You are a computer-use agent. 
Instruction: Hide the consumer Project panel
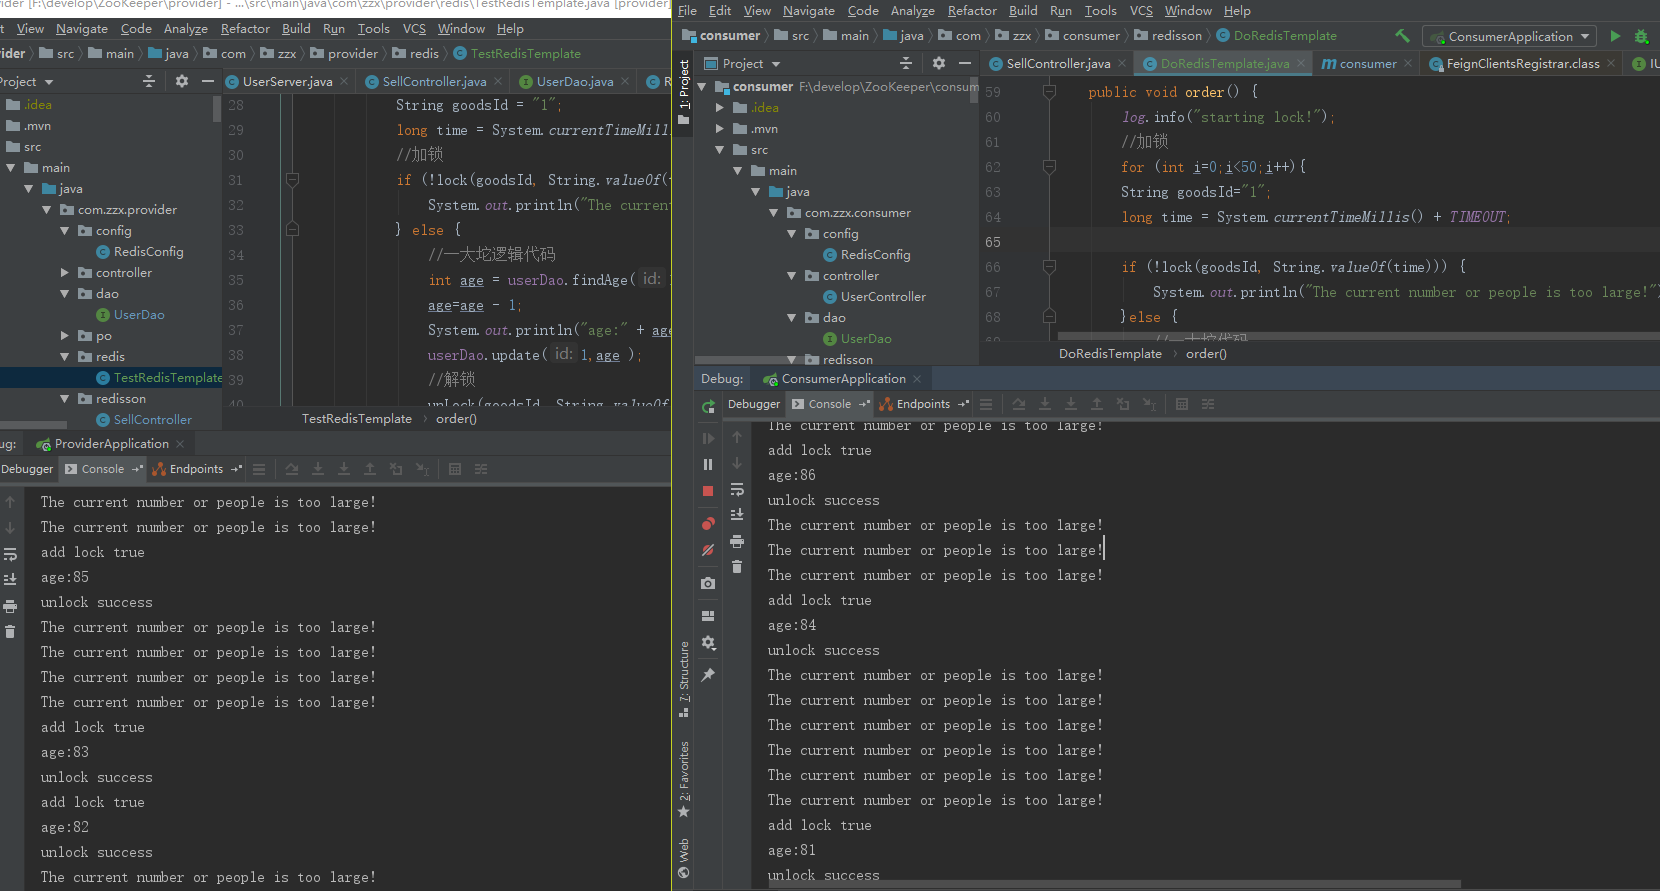(965, 63)
